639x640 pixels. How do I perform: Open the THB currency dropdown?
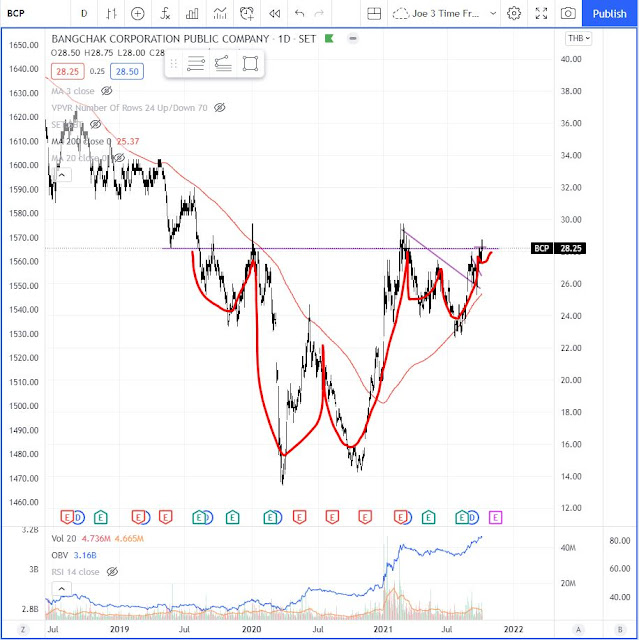[579, 38]
